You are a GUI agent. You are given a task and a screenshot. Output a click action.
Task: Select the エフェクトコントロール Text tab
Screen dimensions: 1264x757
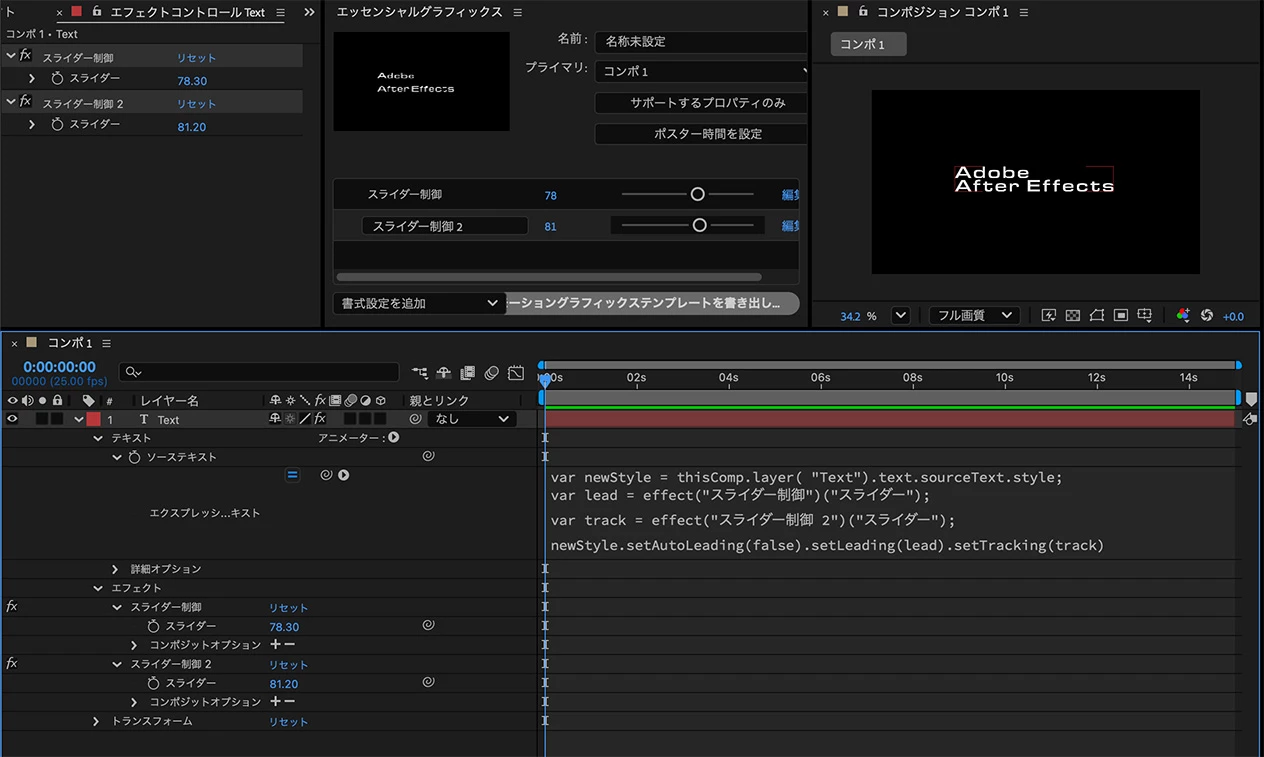point(186,12)
